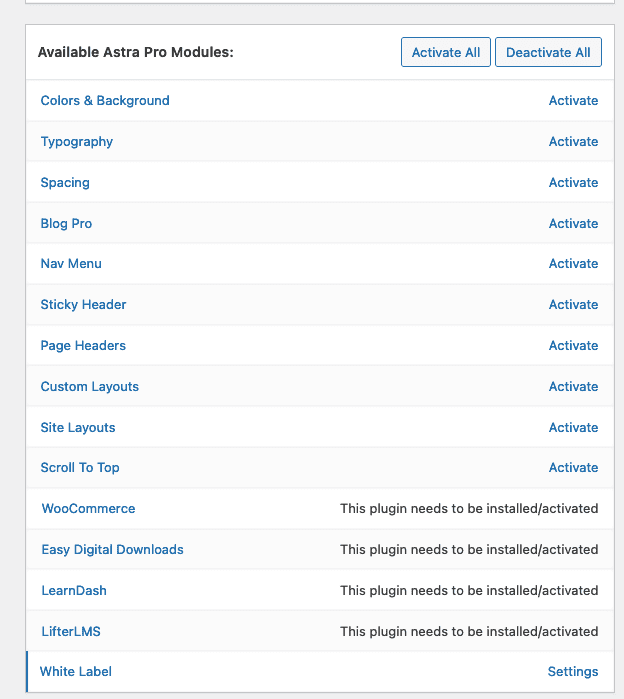624x699 pixels.
Task: Activate the Colors & Background module
Action: pos(573,101)
